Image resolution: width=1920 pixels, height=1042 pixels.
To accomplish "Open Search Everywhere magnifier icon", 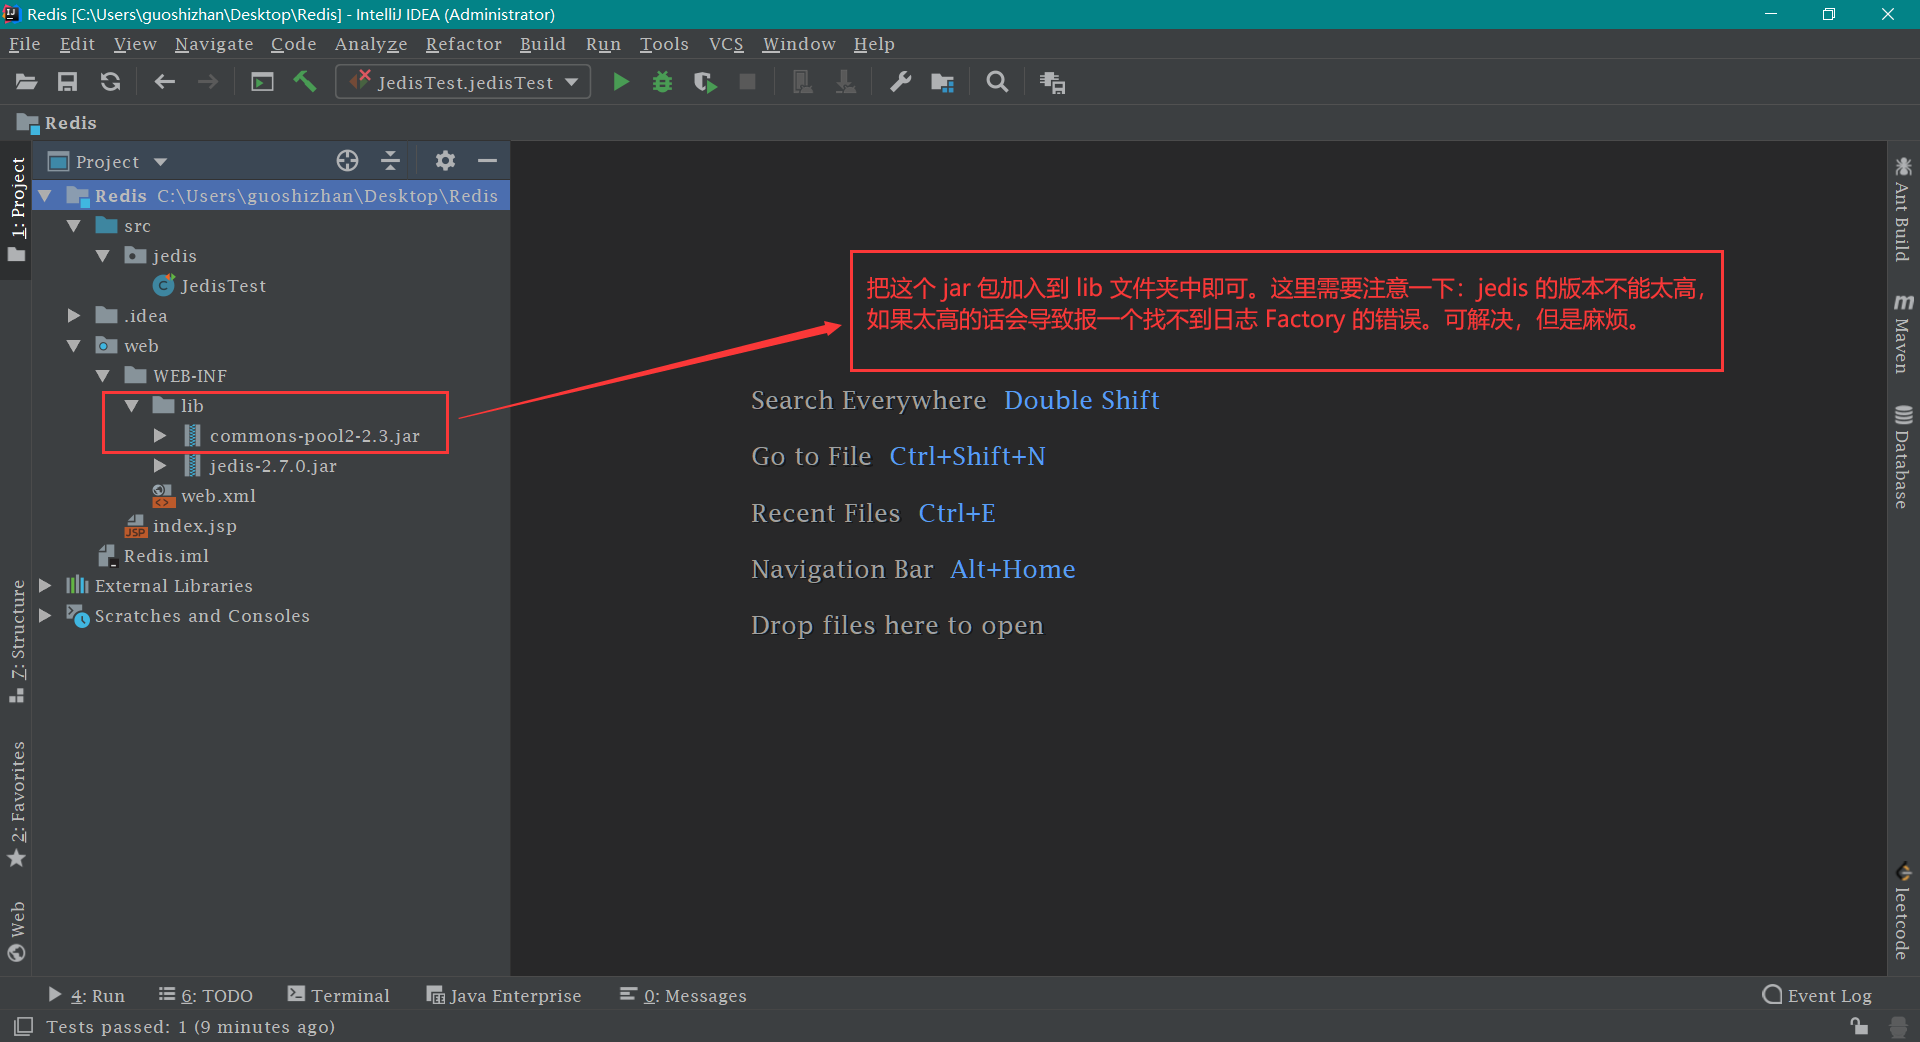I will tap(997, 82).
